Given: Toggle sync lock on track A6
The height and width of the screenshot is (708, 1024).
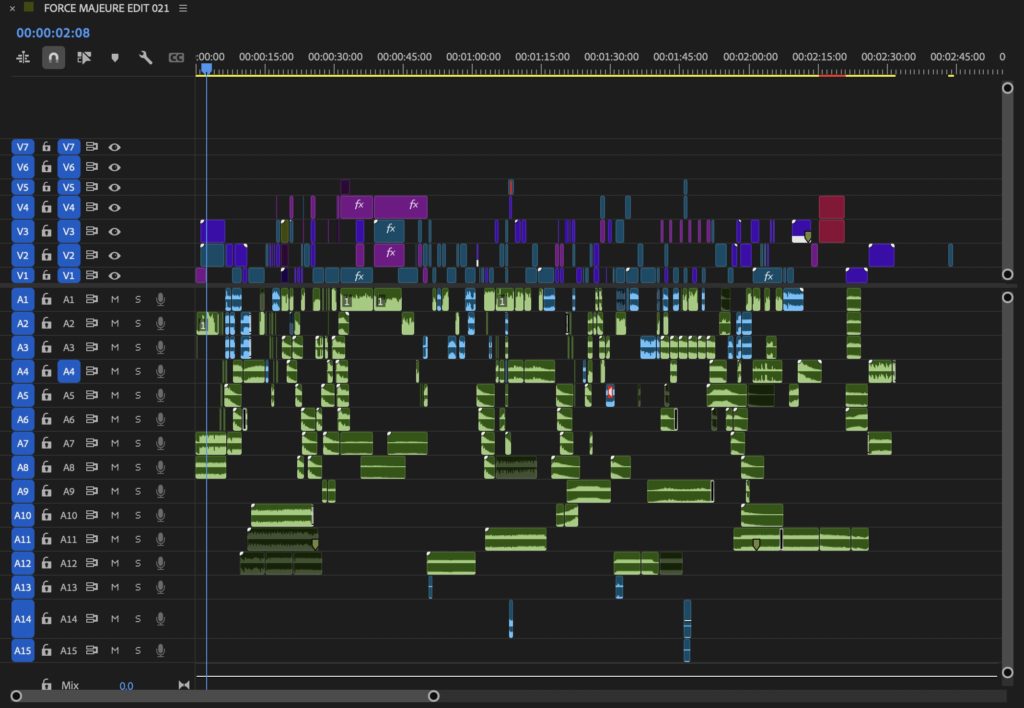Looking at the screenshot, I should 92,419.
